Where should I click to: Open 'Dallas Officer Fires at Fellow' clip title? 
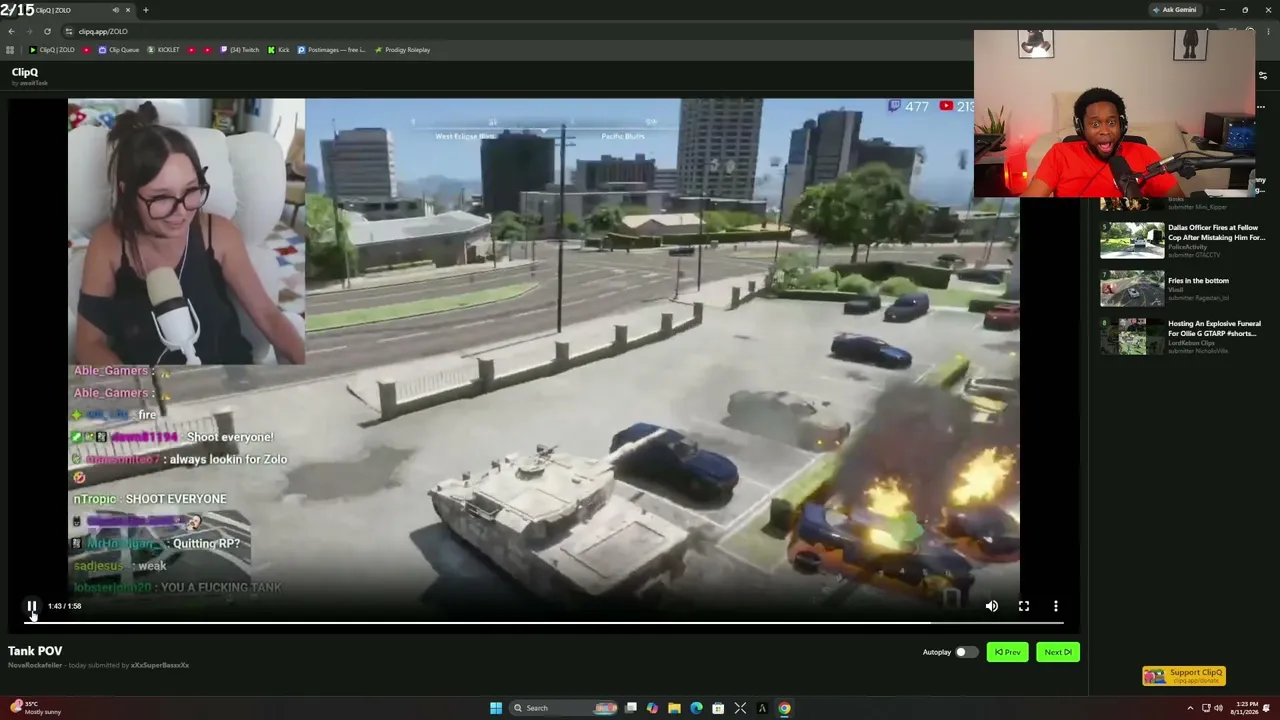[1216, 232]
